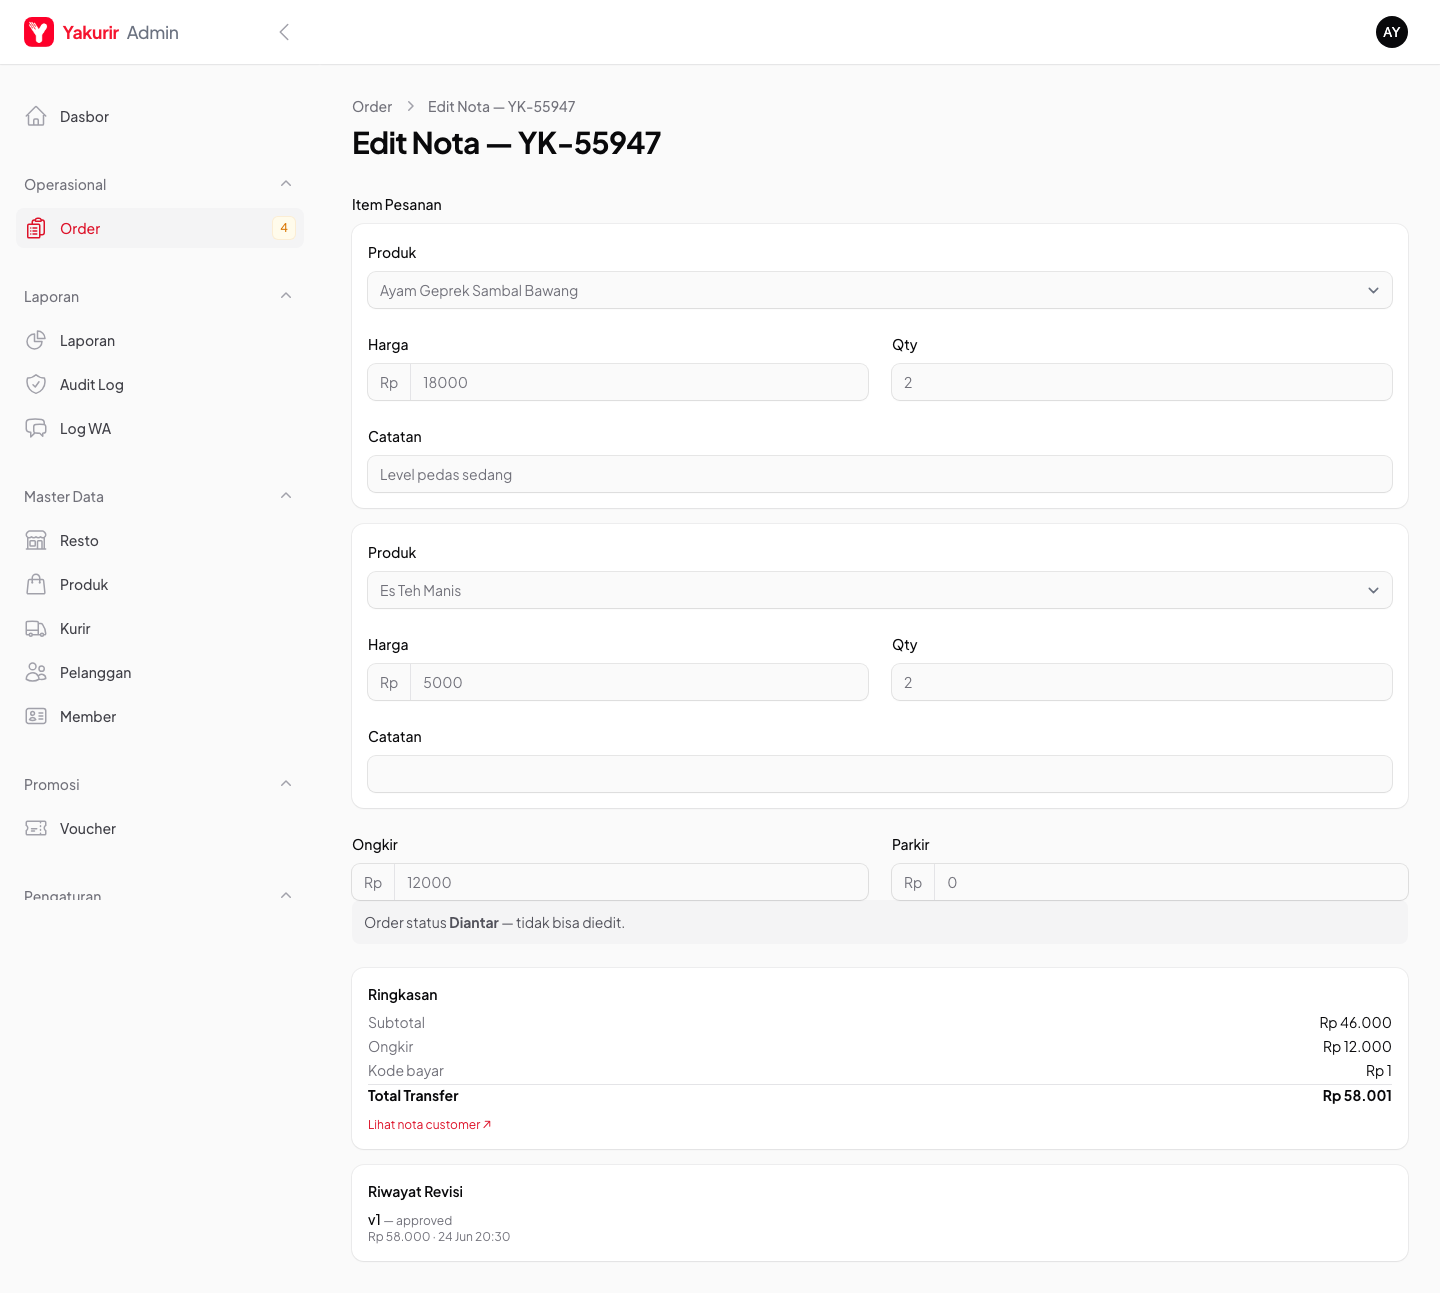Viewport: 1440px width, 1293px height.
Task: Collapse the Master Data section
Action: 286,496
